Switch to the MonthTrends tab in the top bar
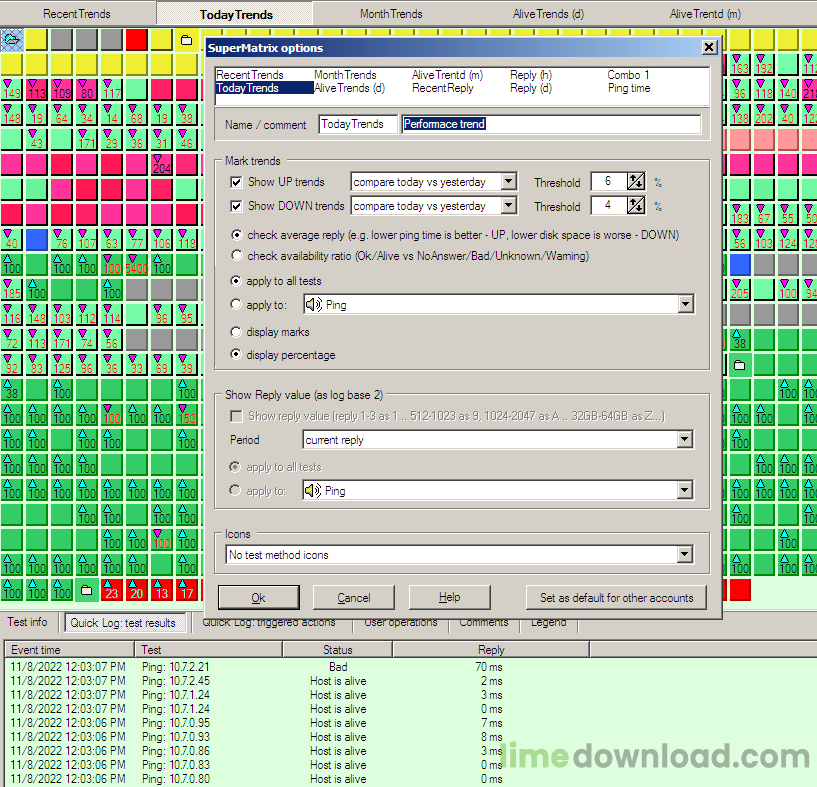 (391, 14)
